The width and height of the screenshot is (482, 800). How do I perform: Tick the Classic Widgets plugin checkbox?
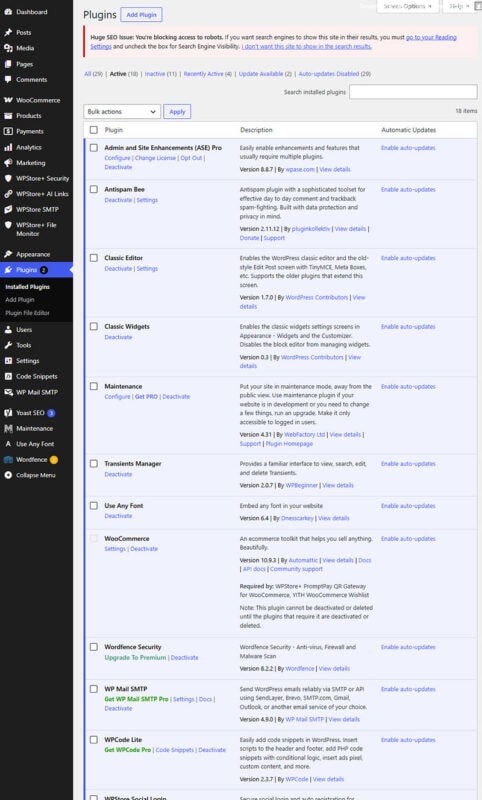[94, 326]
